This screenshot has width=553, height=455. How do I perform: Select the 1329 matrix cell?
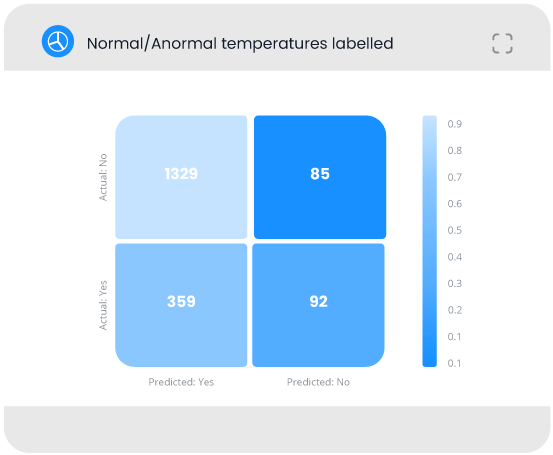(x=181, y=177)
